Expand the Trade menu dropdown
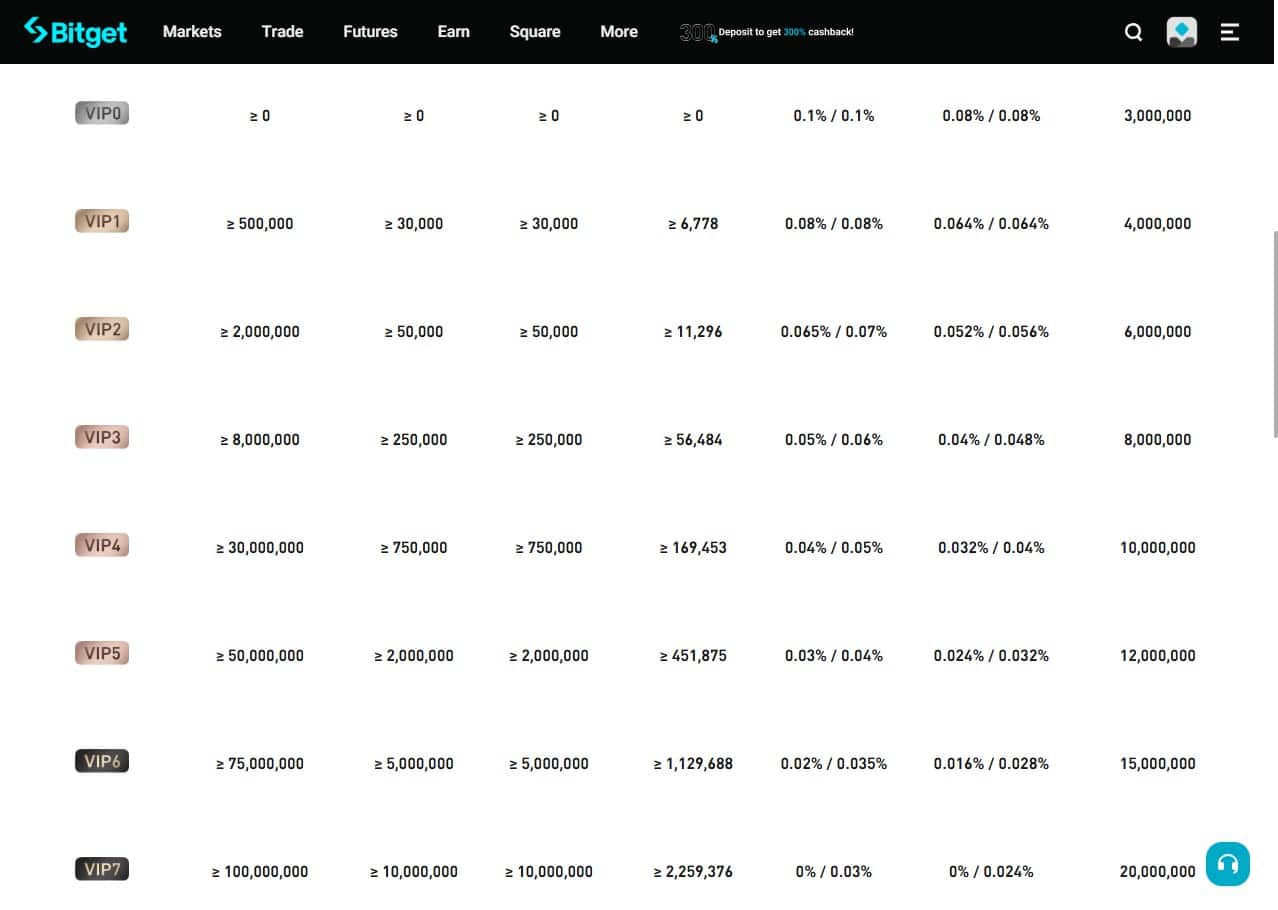1278x910 pixels. click(x=282, y=31)
